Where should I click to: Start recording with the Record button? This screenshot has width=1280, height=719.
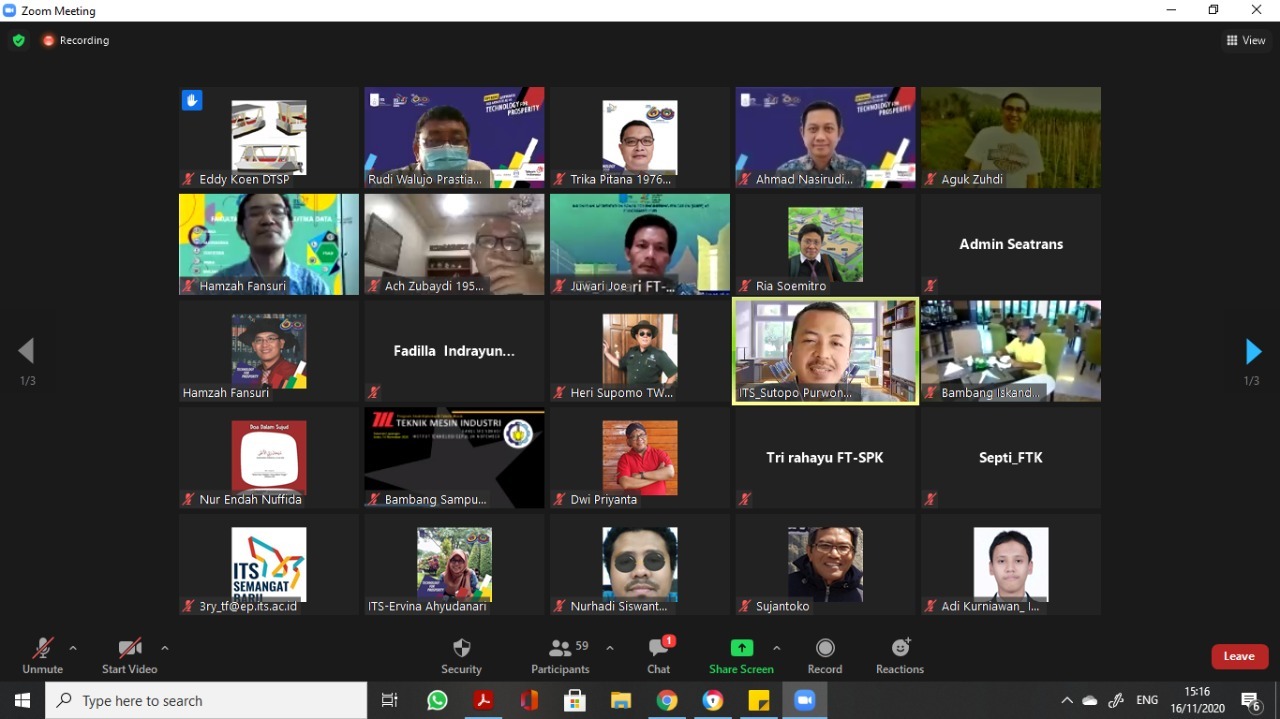pyautogui.click(x=825, y=655)
